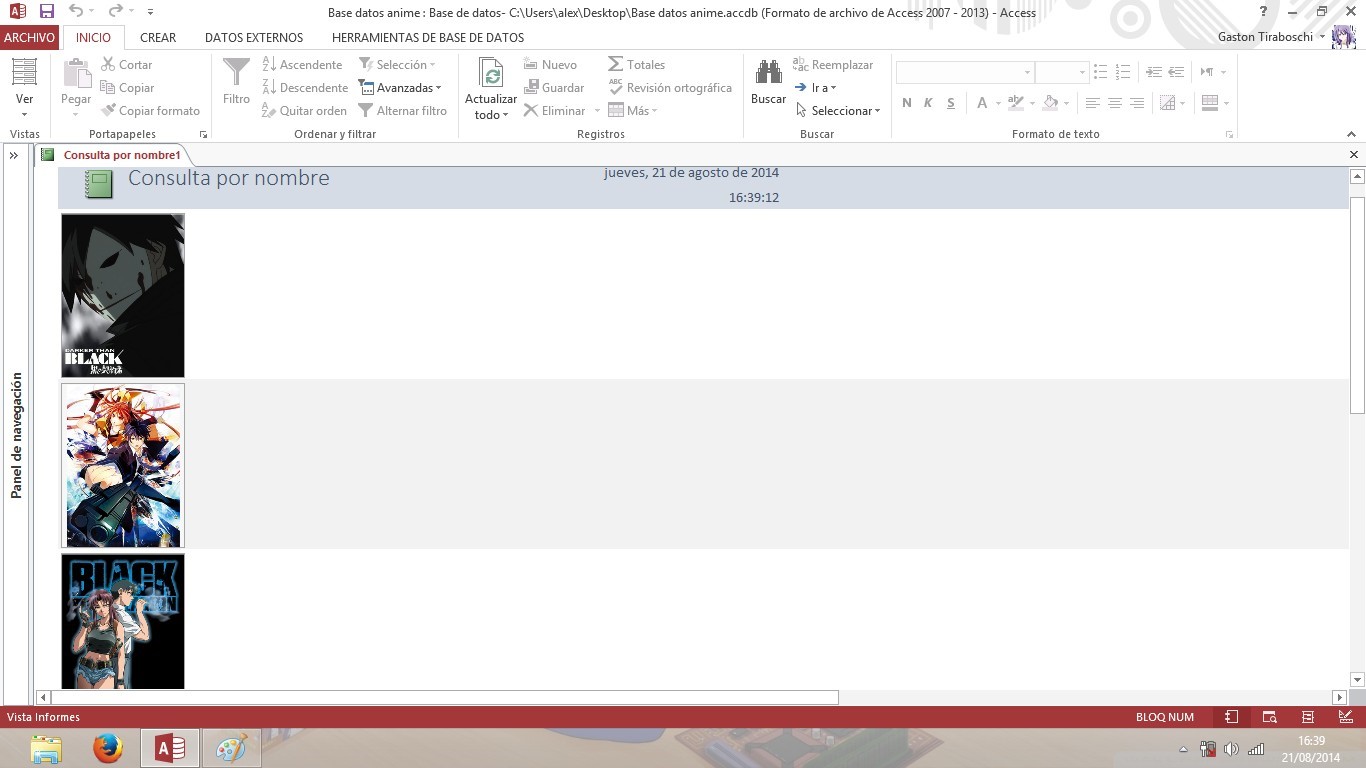This screenshot has width=1366, height=768.
Task: Run Revisión ortográfica spell check
Action: click(670, 87)
